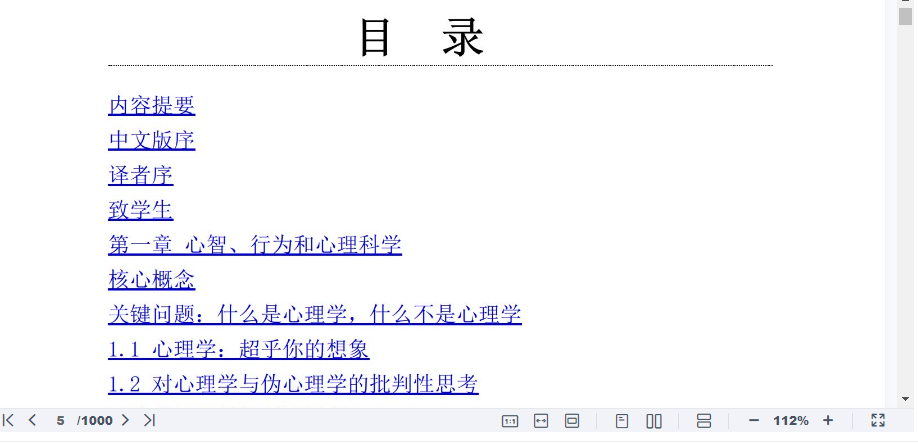Switch to single page view
Screen dimensions: 918x443
pos(622,421)
